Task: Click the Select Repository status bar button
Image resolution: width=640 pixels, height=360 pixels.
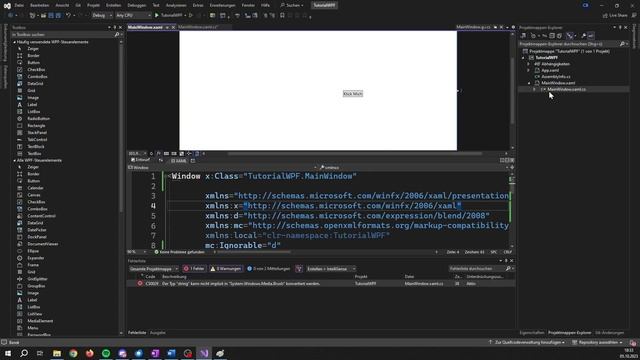Action: click(x=598, y=342)
